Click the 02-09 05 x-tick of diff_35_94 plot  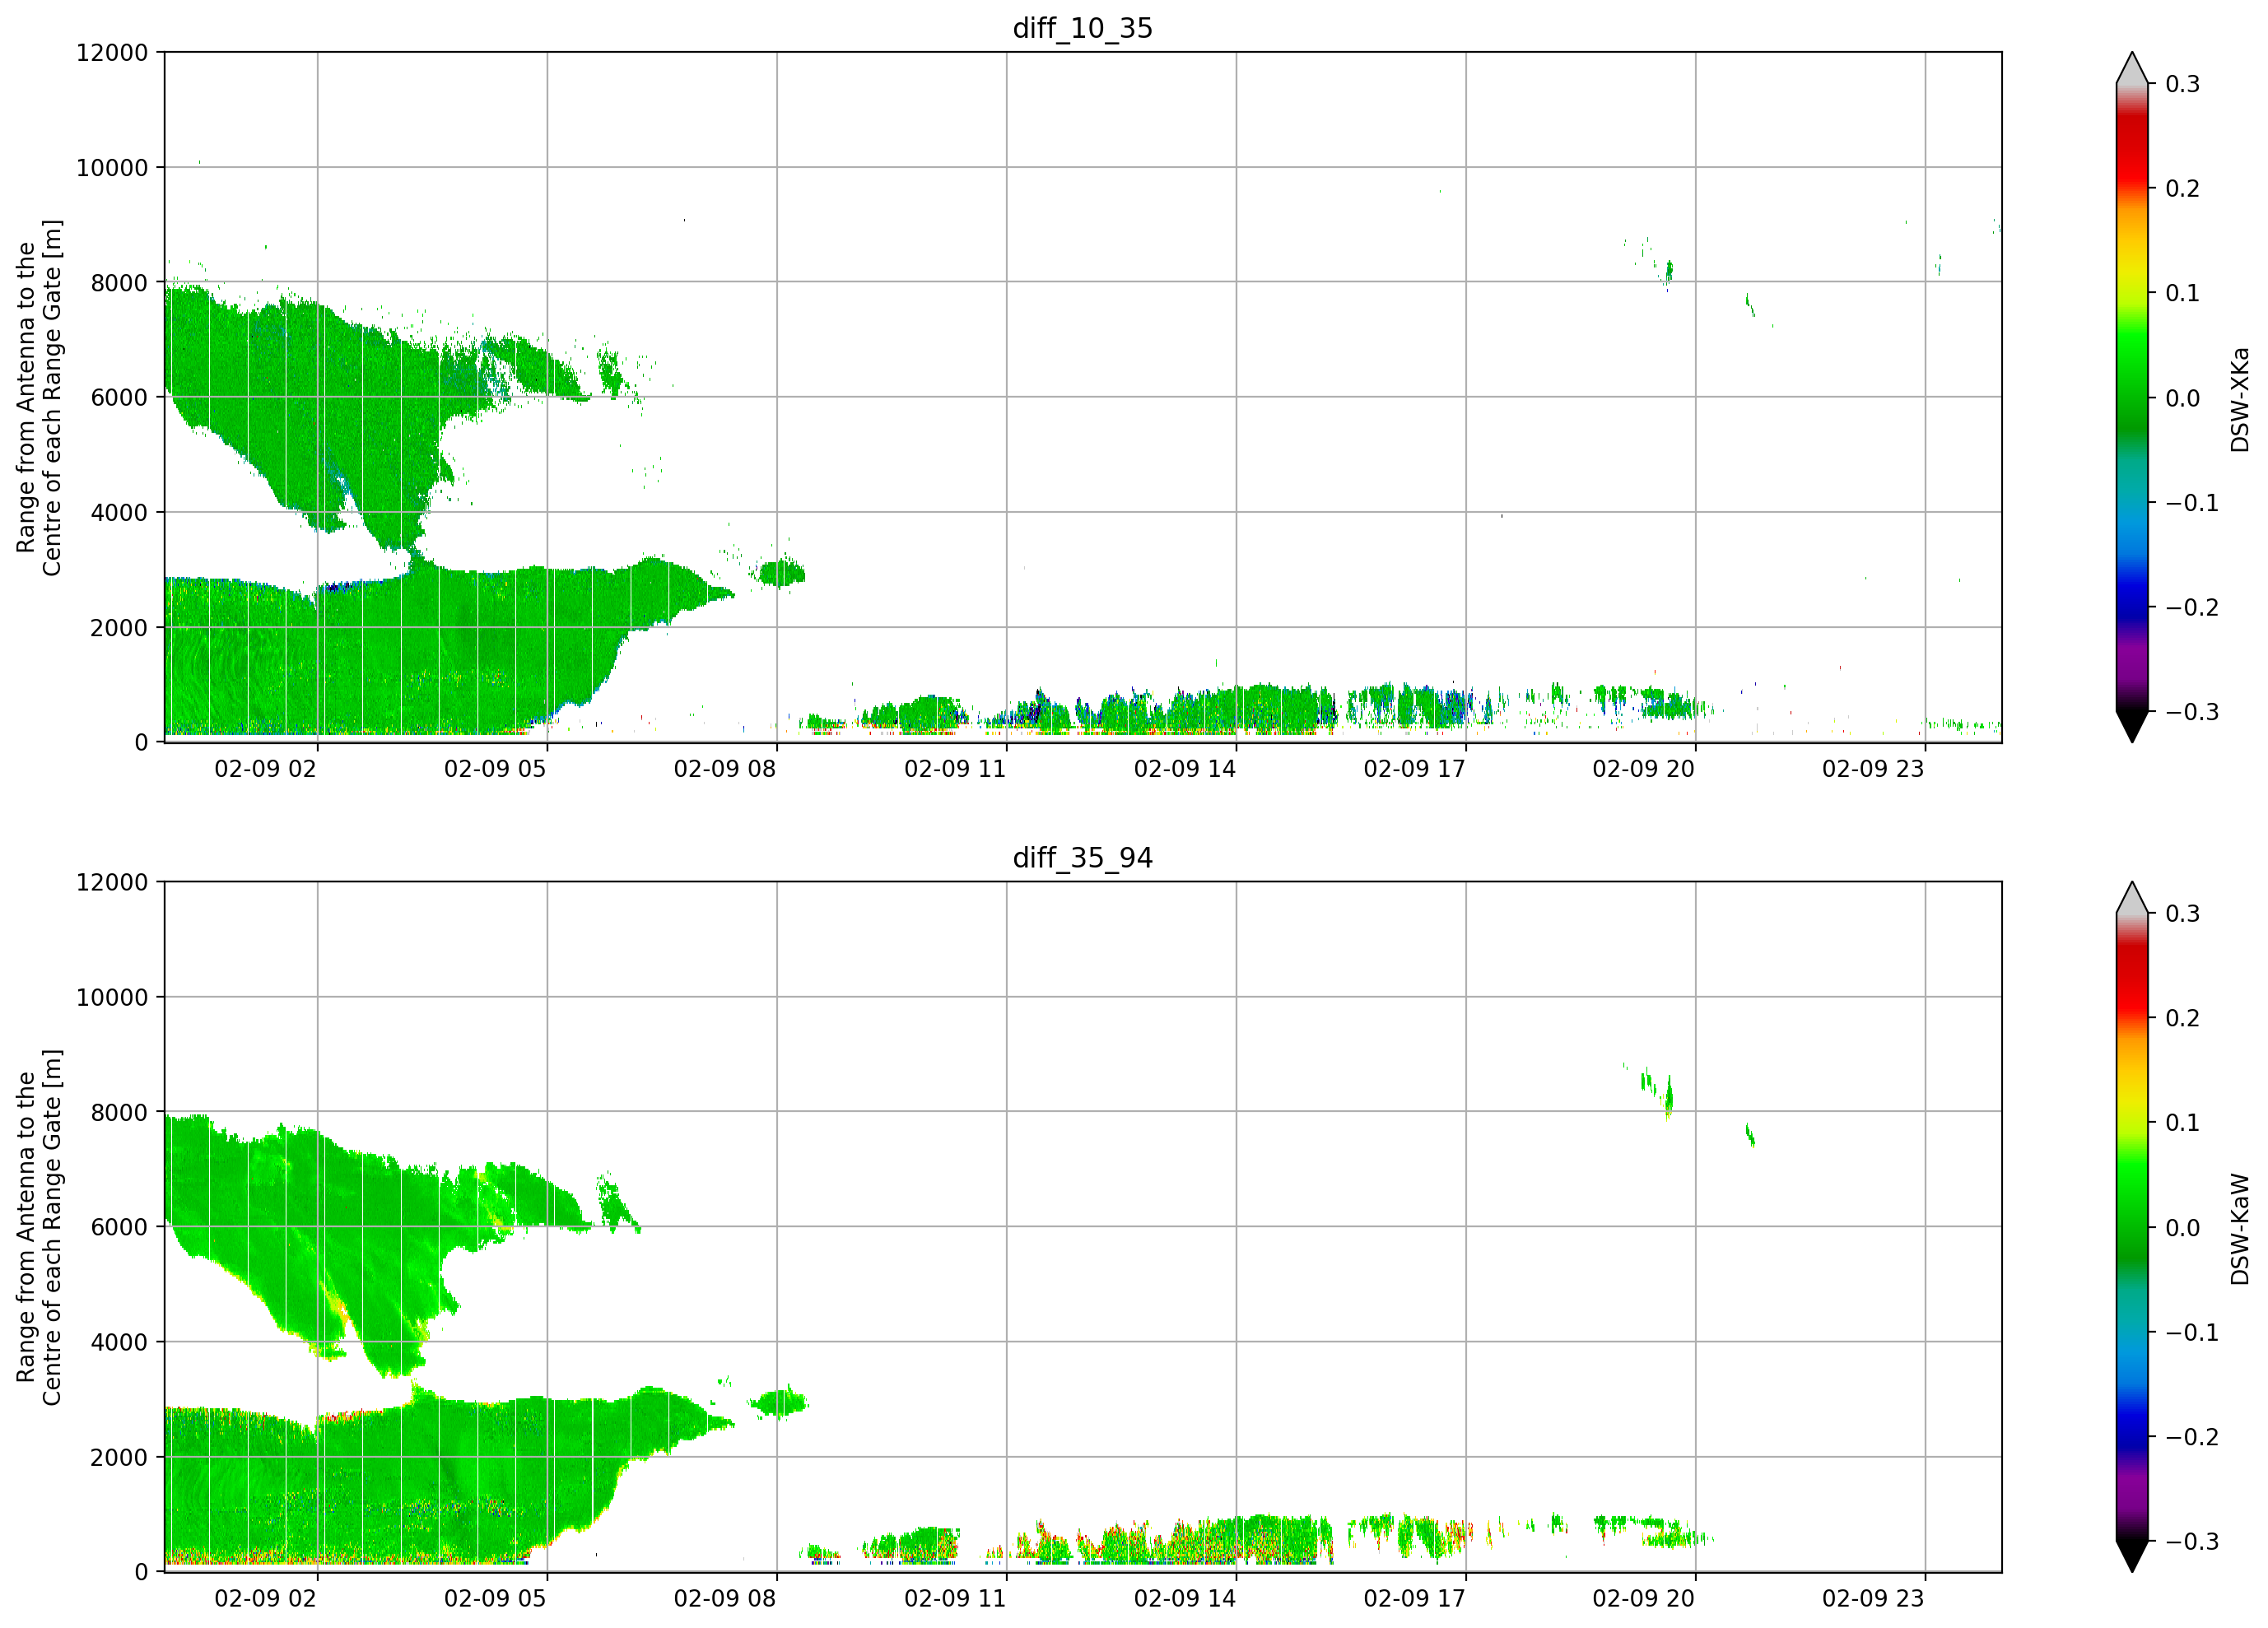click(x=495, y=1598)
